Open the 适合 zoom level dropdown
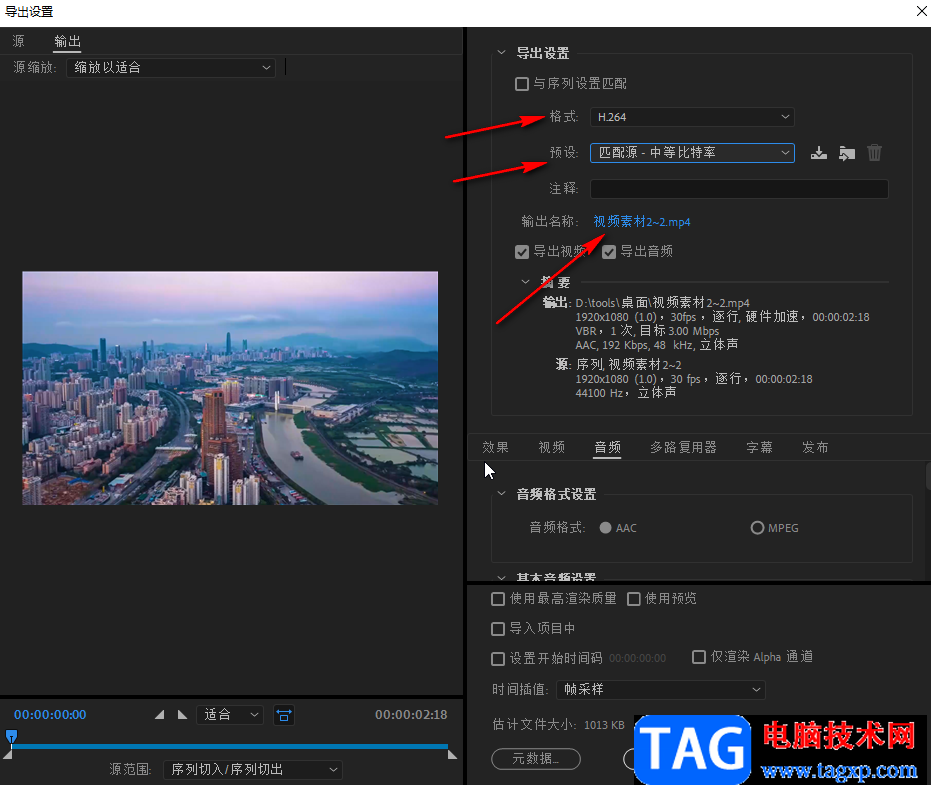 [x=230, y=715]
